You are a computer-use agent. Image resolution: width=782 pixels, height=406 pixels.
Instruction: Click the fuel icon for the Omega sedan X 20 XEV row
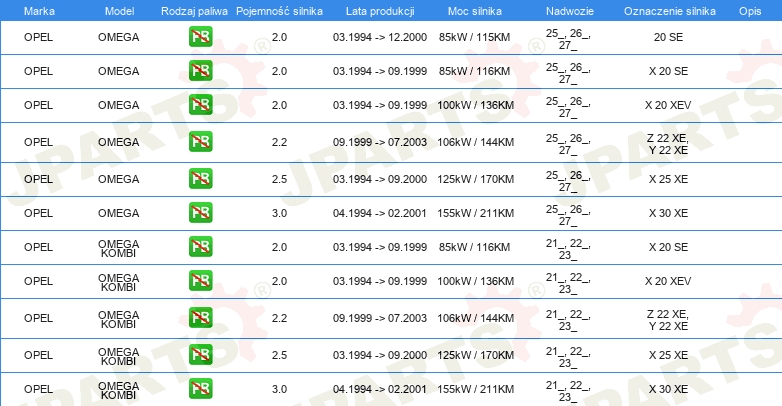200,105
